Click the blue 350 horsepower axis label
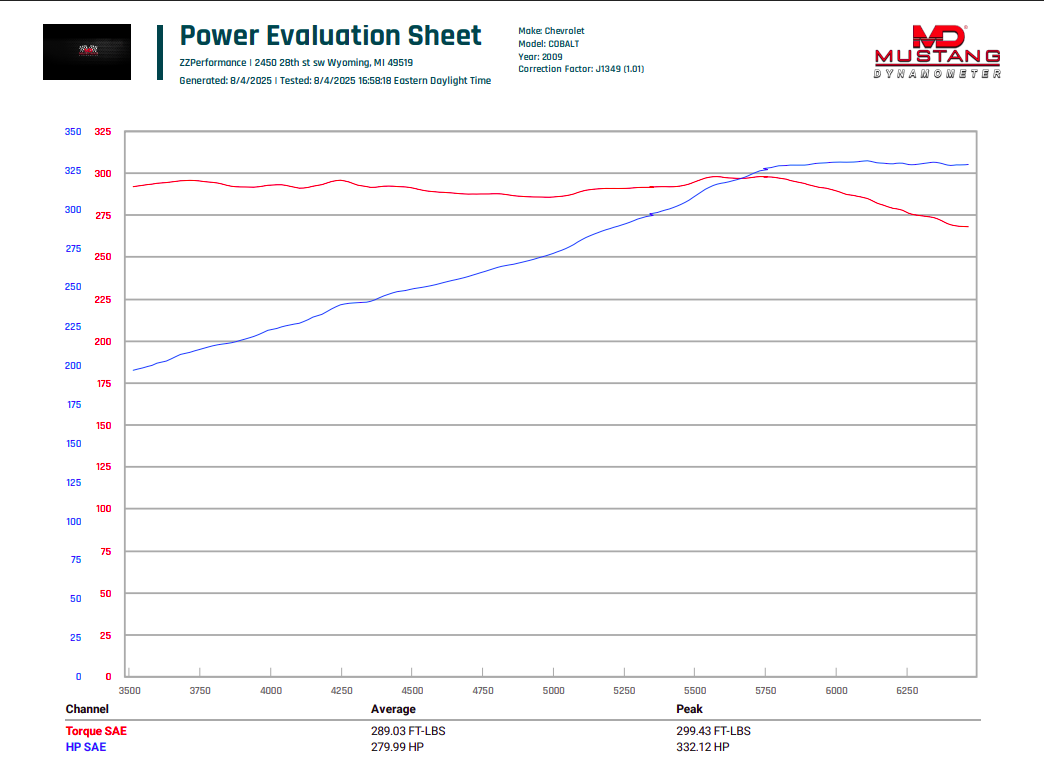This screenshot has width=1044, height=769. [73, 132]
